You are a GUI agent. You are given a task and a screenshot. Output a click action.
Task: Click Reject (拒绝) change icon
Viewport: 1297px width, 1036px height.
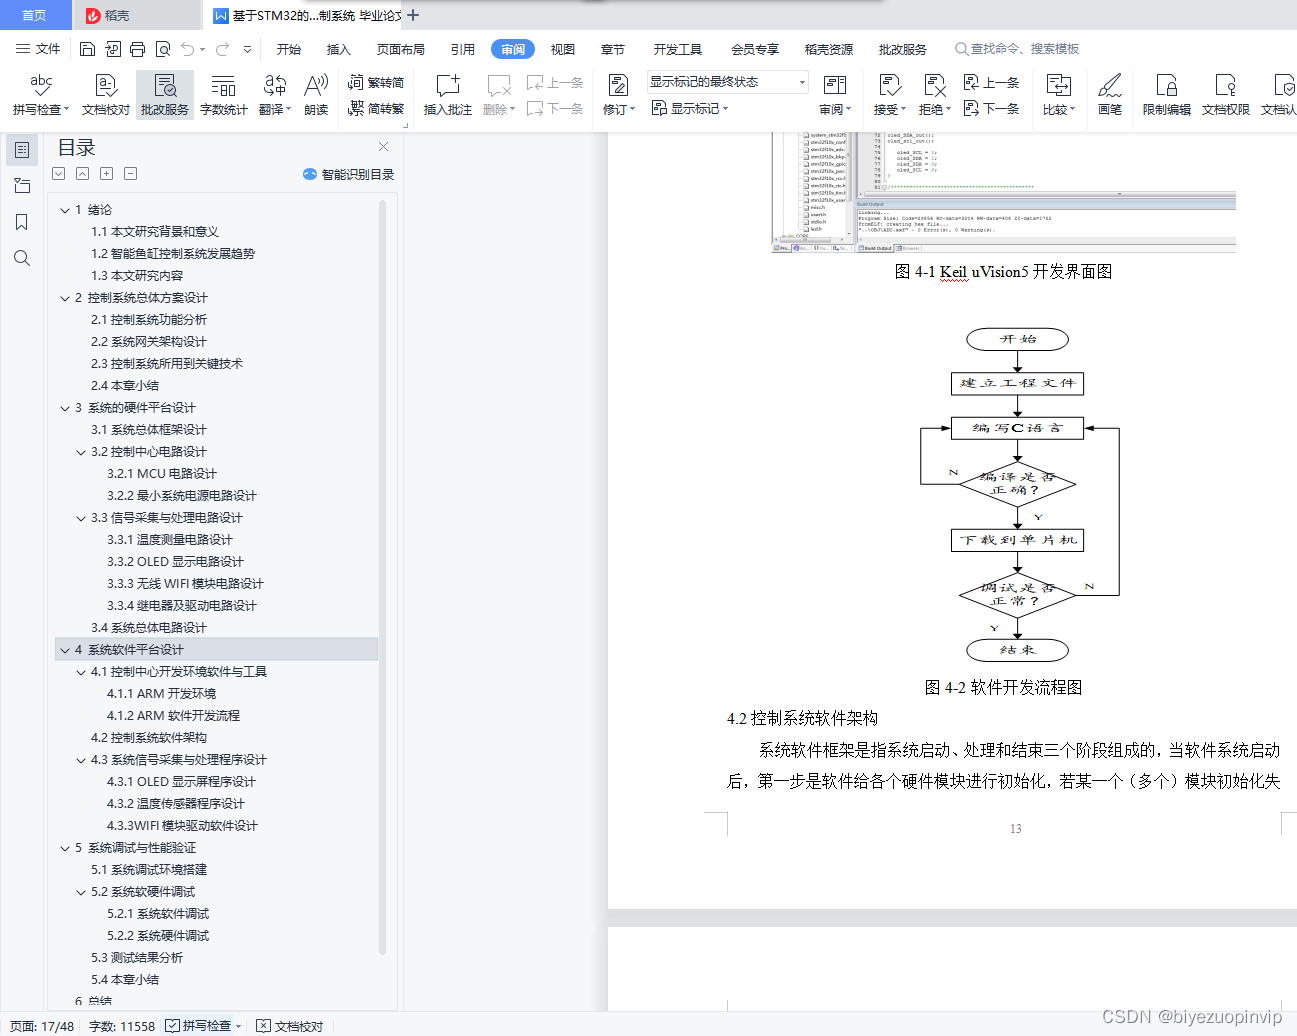click(934, 95)
